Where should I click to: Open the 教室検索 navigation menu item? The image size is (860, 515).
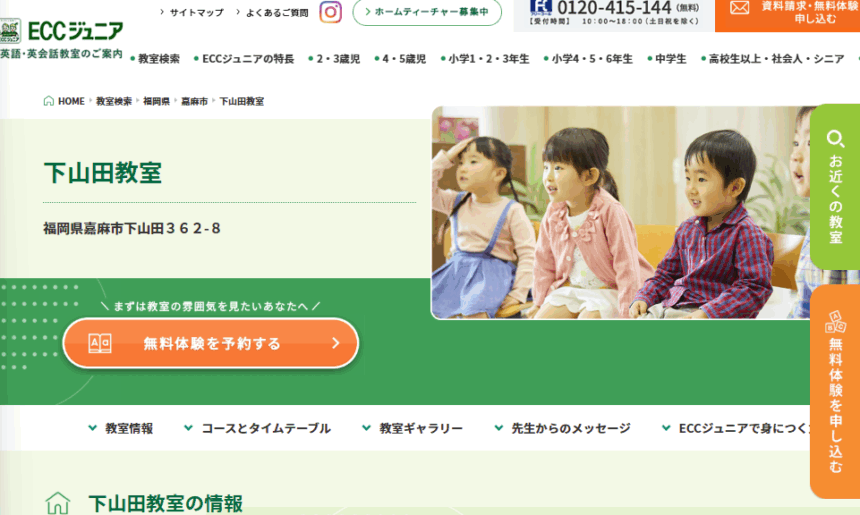pyautogui.click(x=155, y=59)
